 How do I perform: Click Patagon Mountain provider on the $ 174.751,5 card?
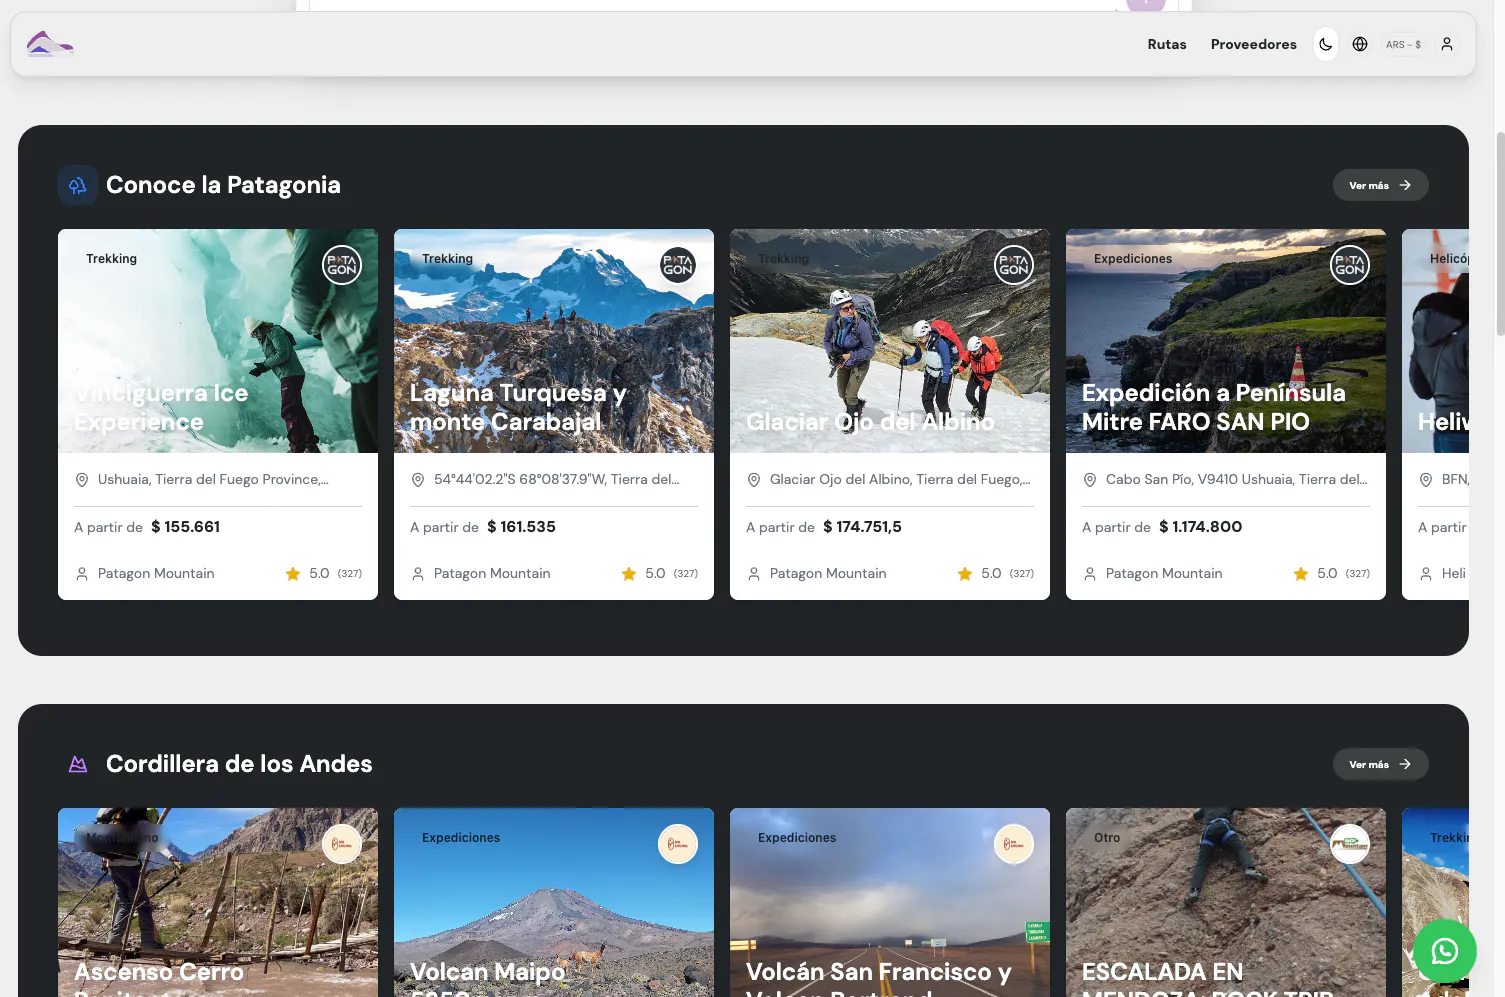click(x=828, y=574)
